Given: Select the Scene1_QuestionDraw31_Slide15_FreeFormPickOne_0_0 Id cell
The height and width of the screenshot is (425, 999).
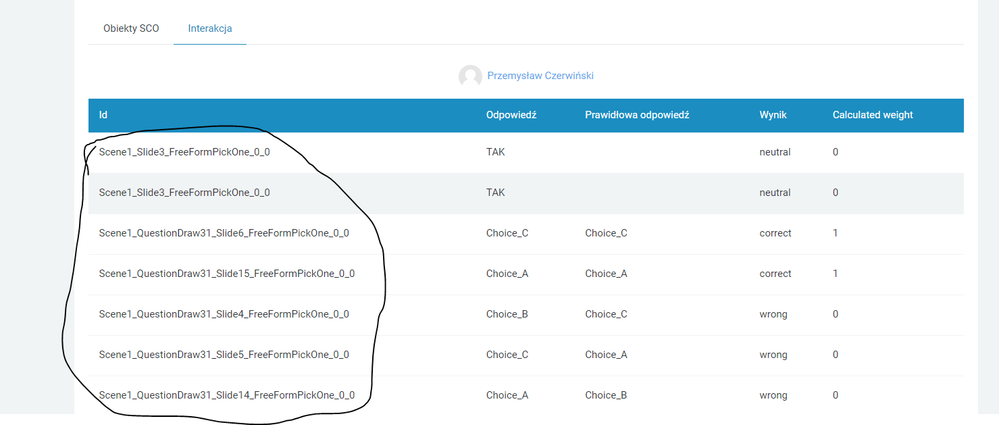Looking at the screenshot, I should 227,273.
